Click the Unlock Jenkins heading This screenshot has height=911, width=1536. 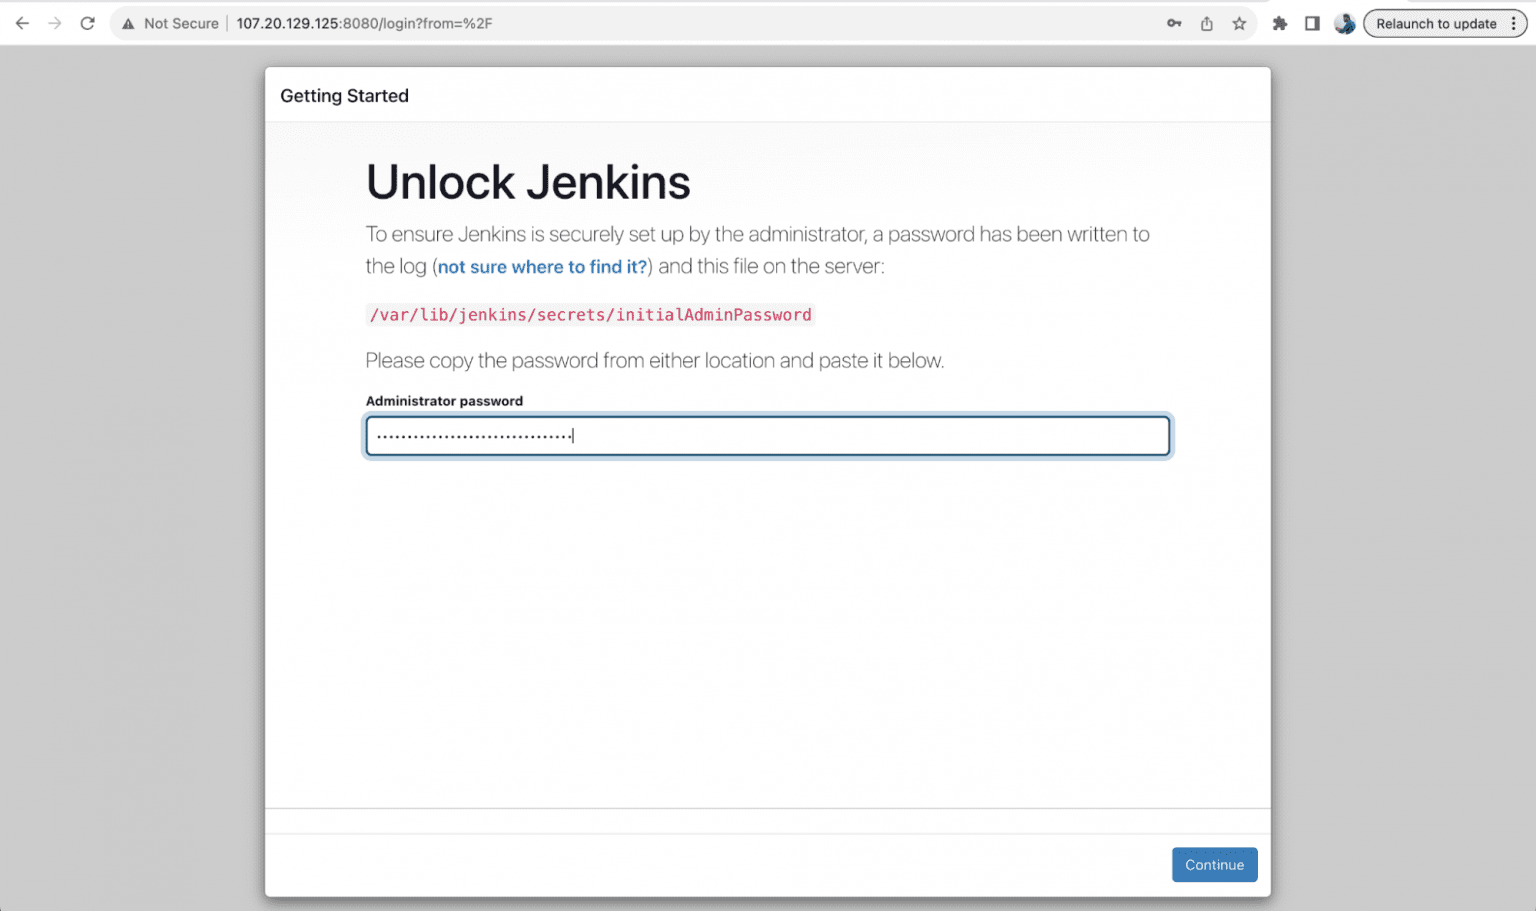528,182
